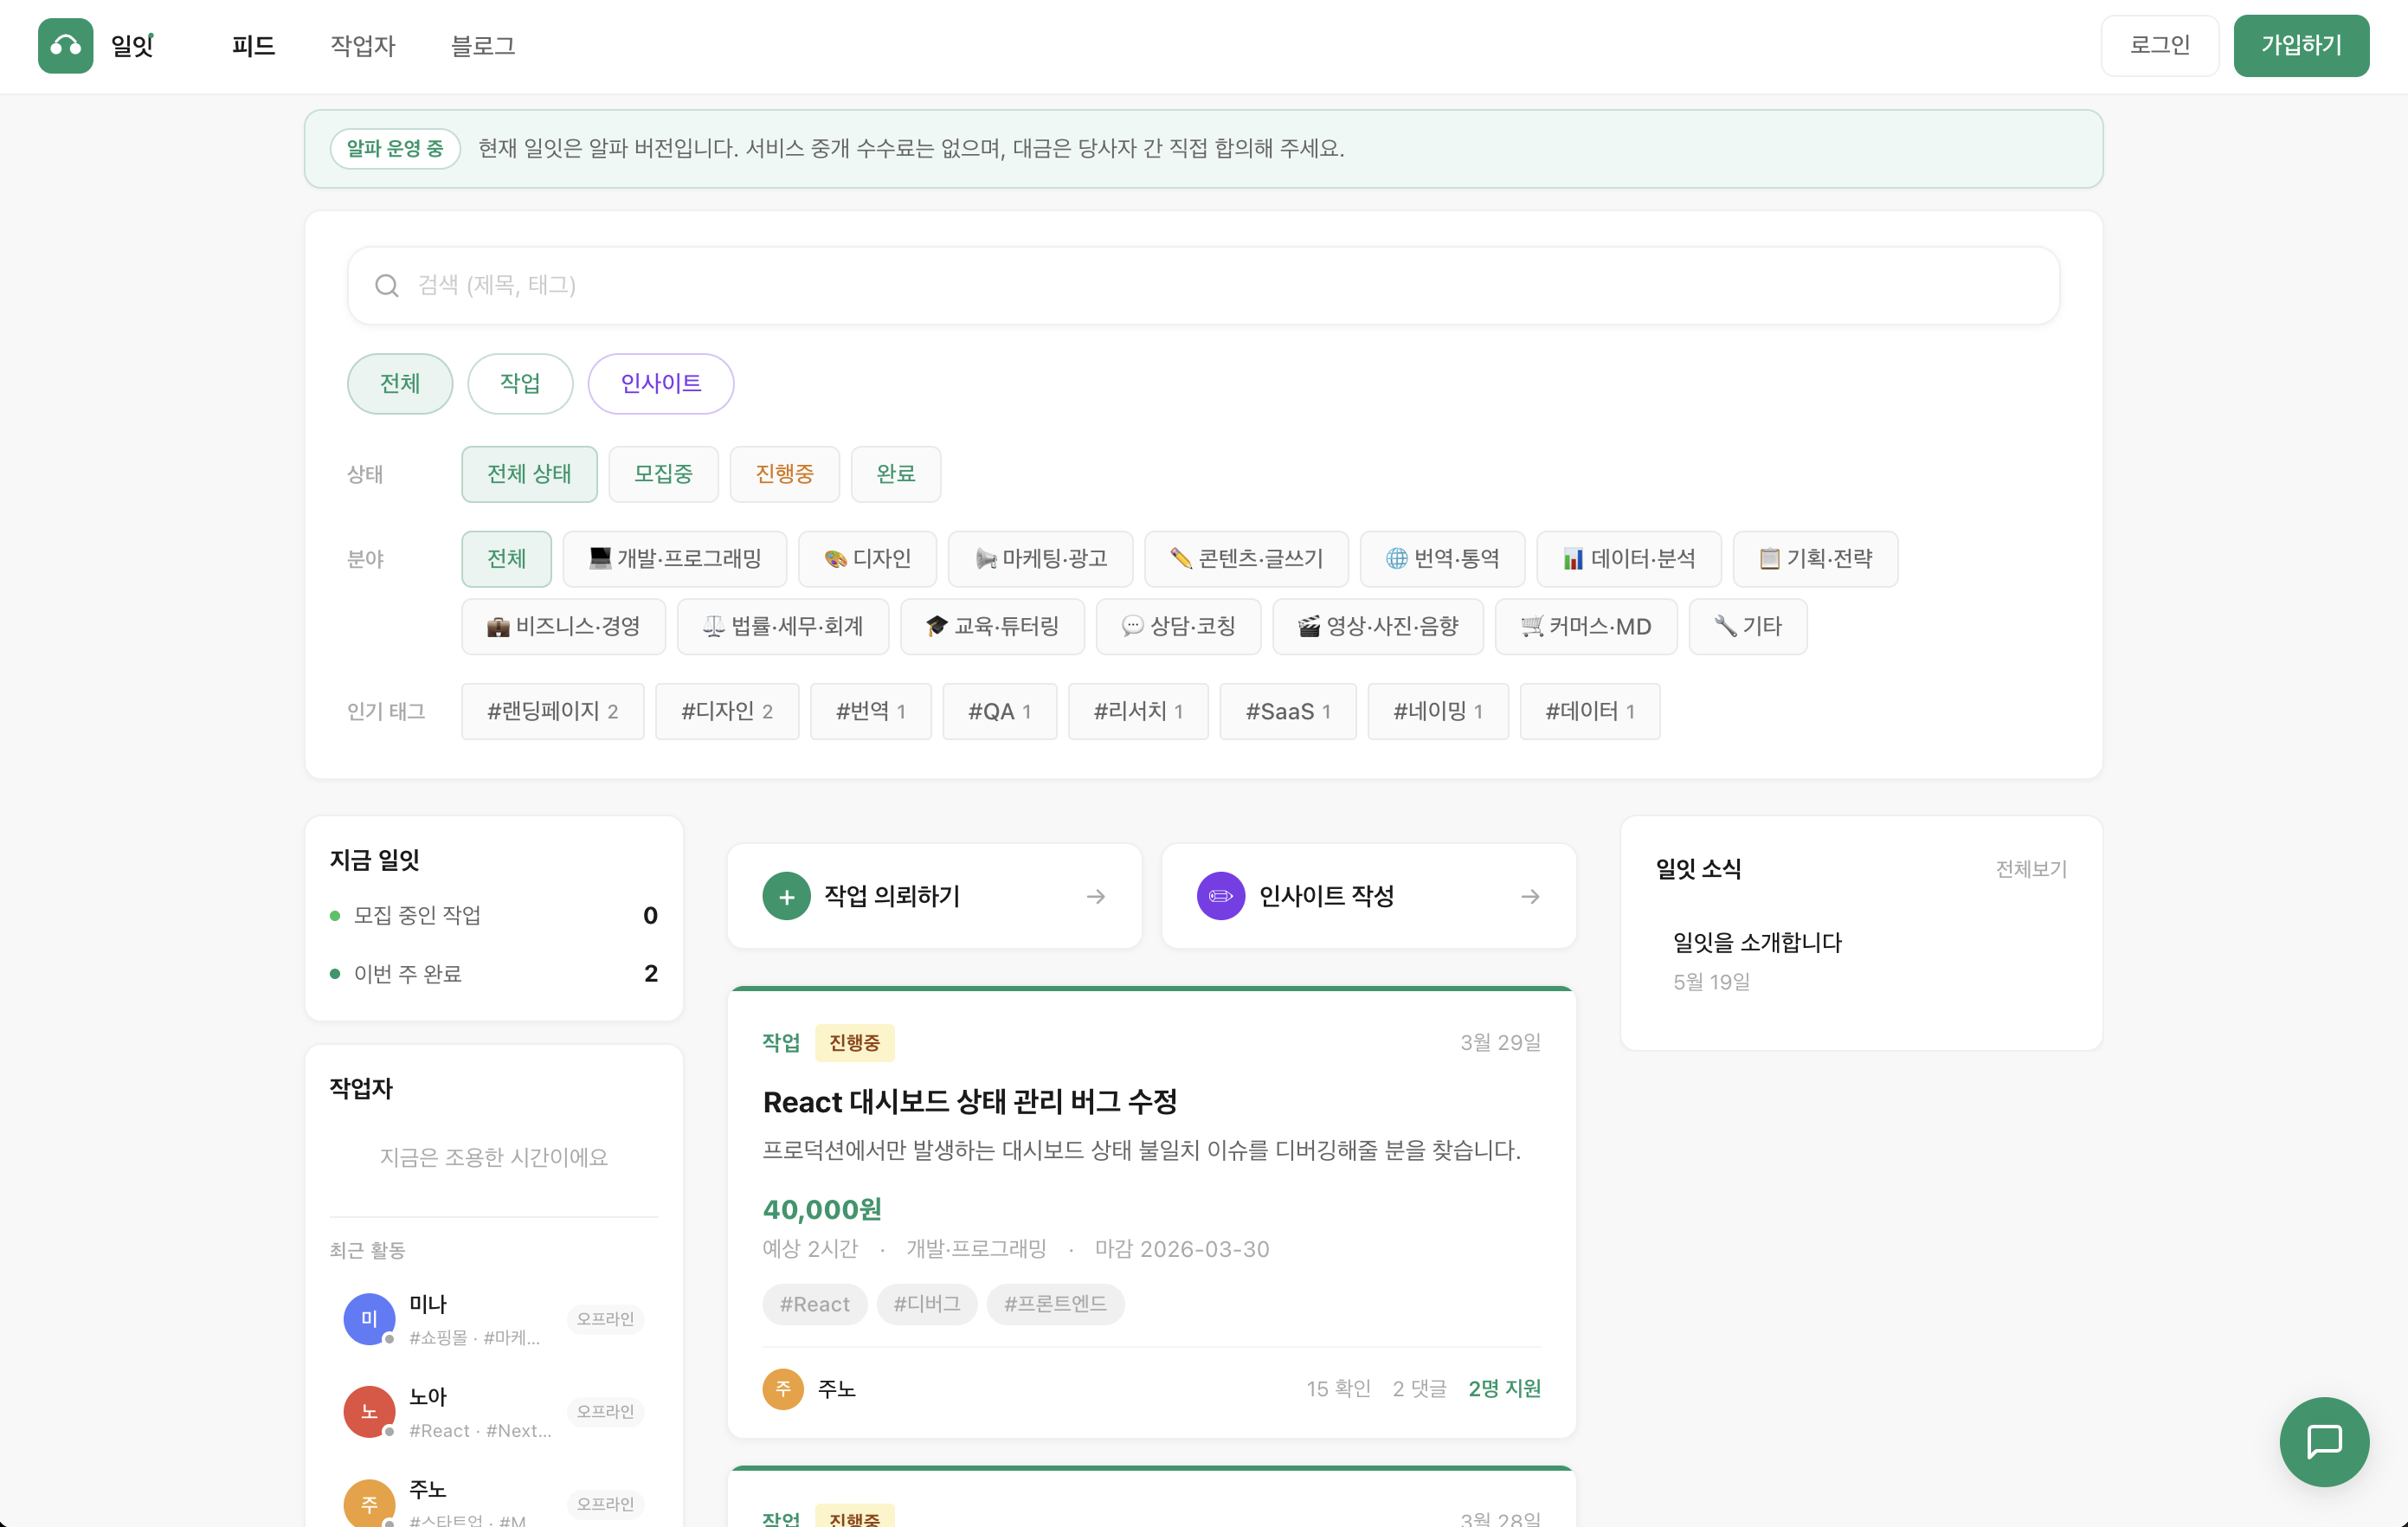The height and width of the screenshot is (1527, 2408).
Task: Click 미나's avatar icon
Action: click(x=369, y=1318)
